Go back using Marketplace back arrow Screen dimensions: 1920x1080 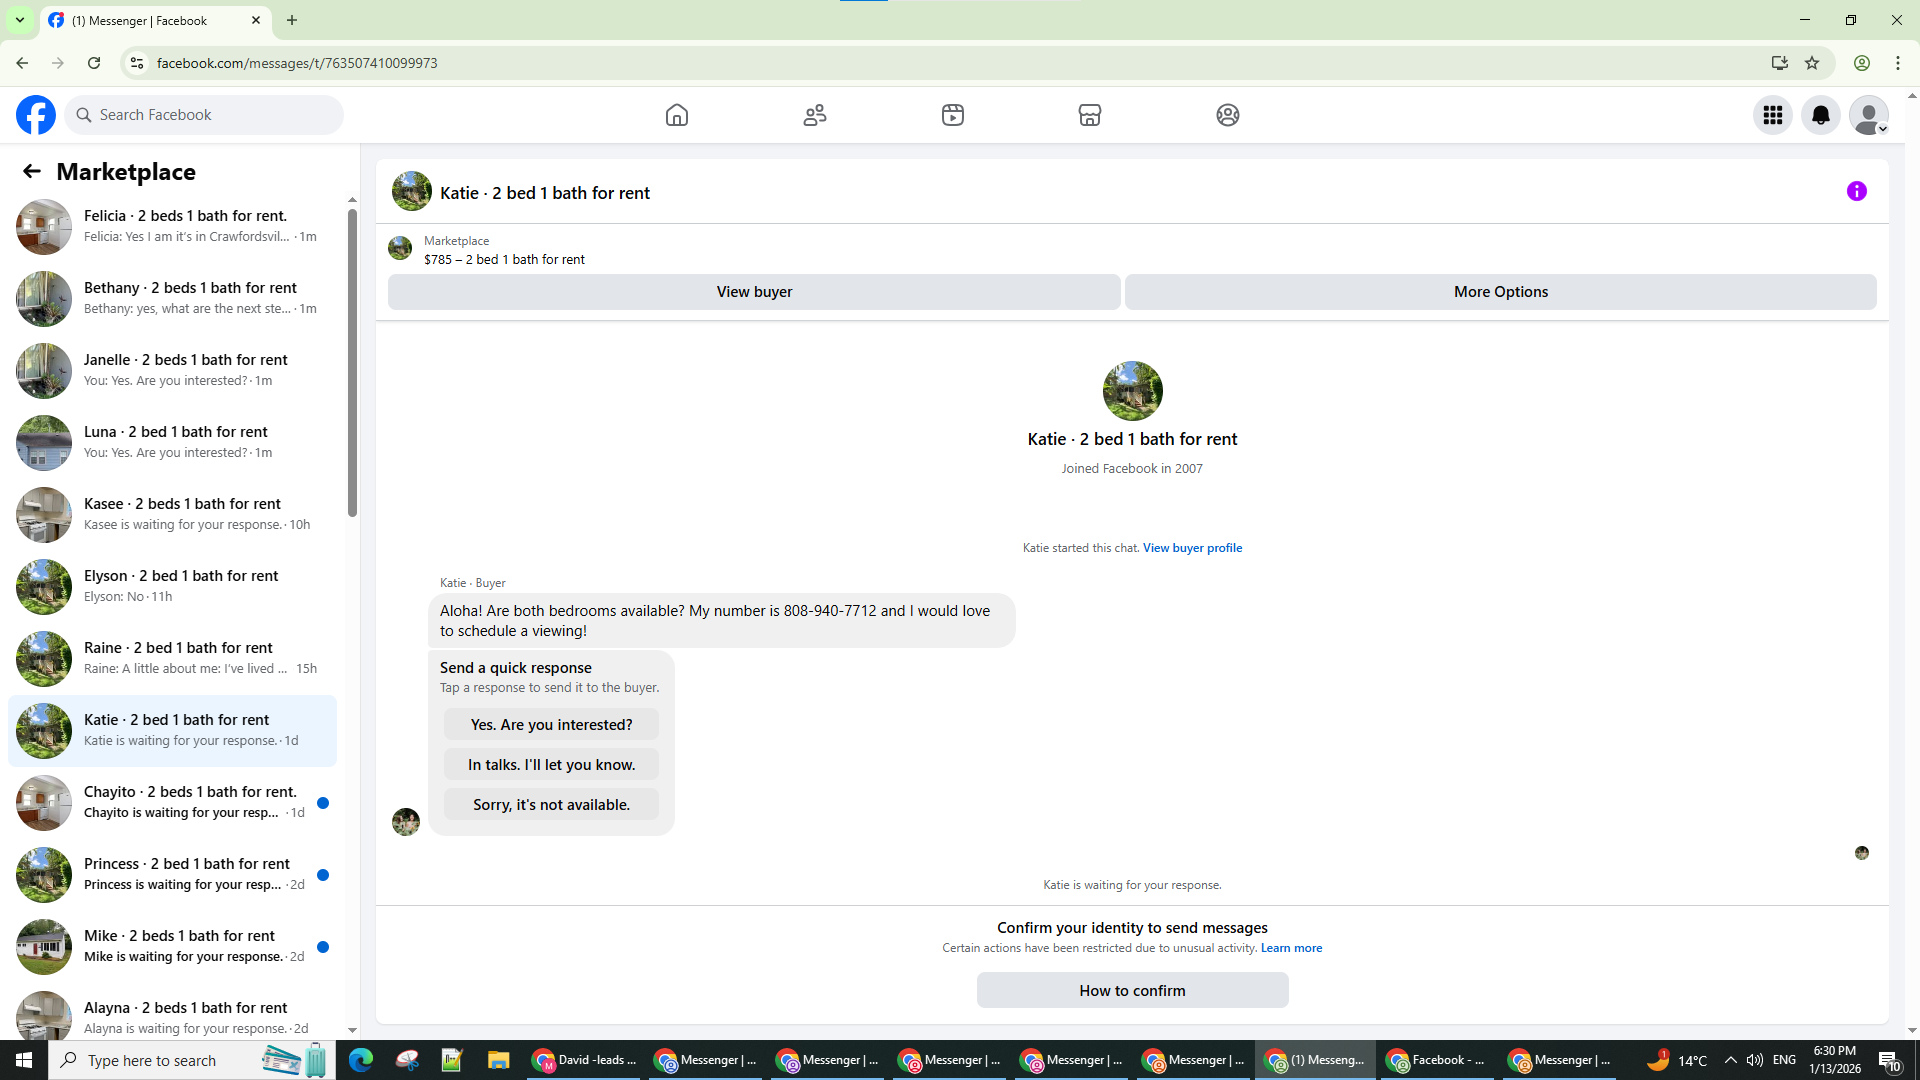(32, 172)
